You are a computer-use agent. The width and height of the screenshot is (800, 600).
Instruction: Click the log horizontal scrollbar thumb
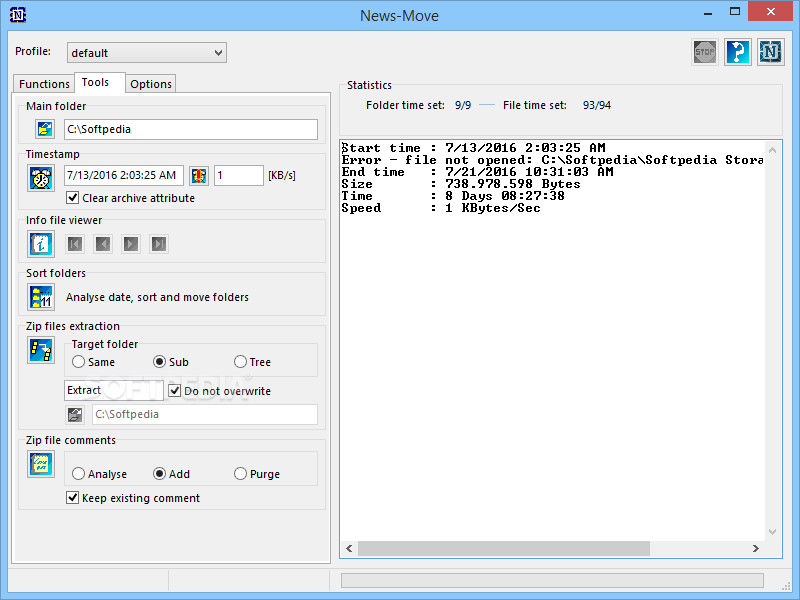[x=504, y=548]
